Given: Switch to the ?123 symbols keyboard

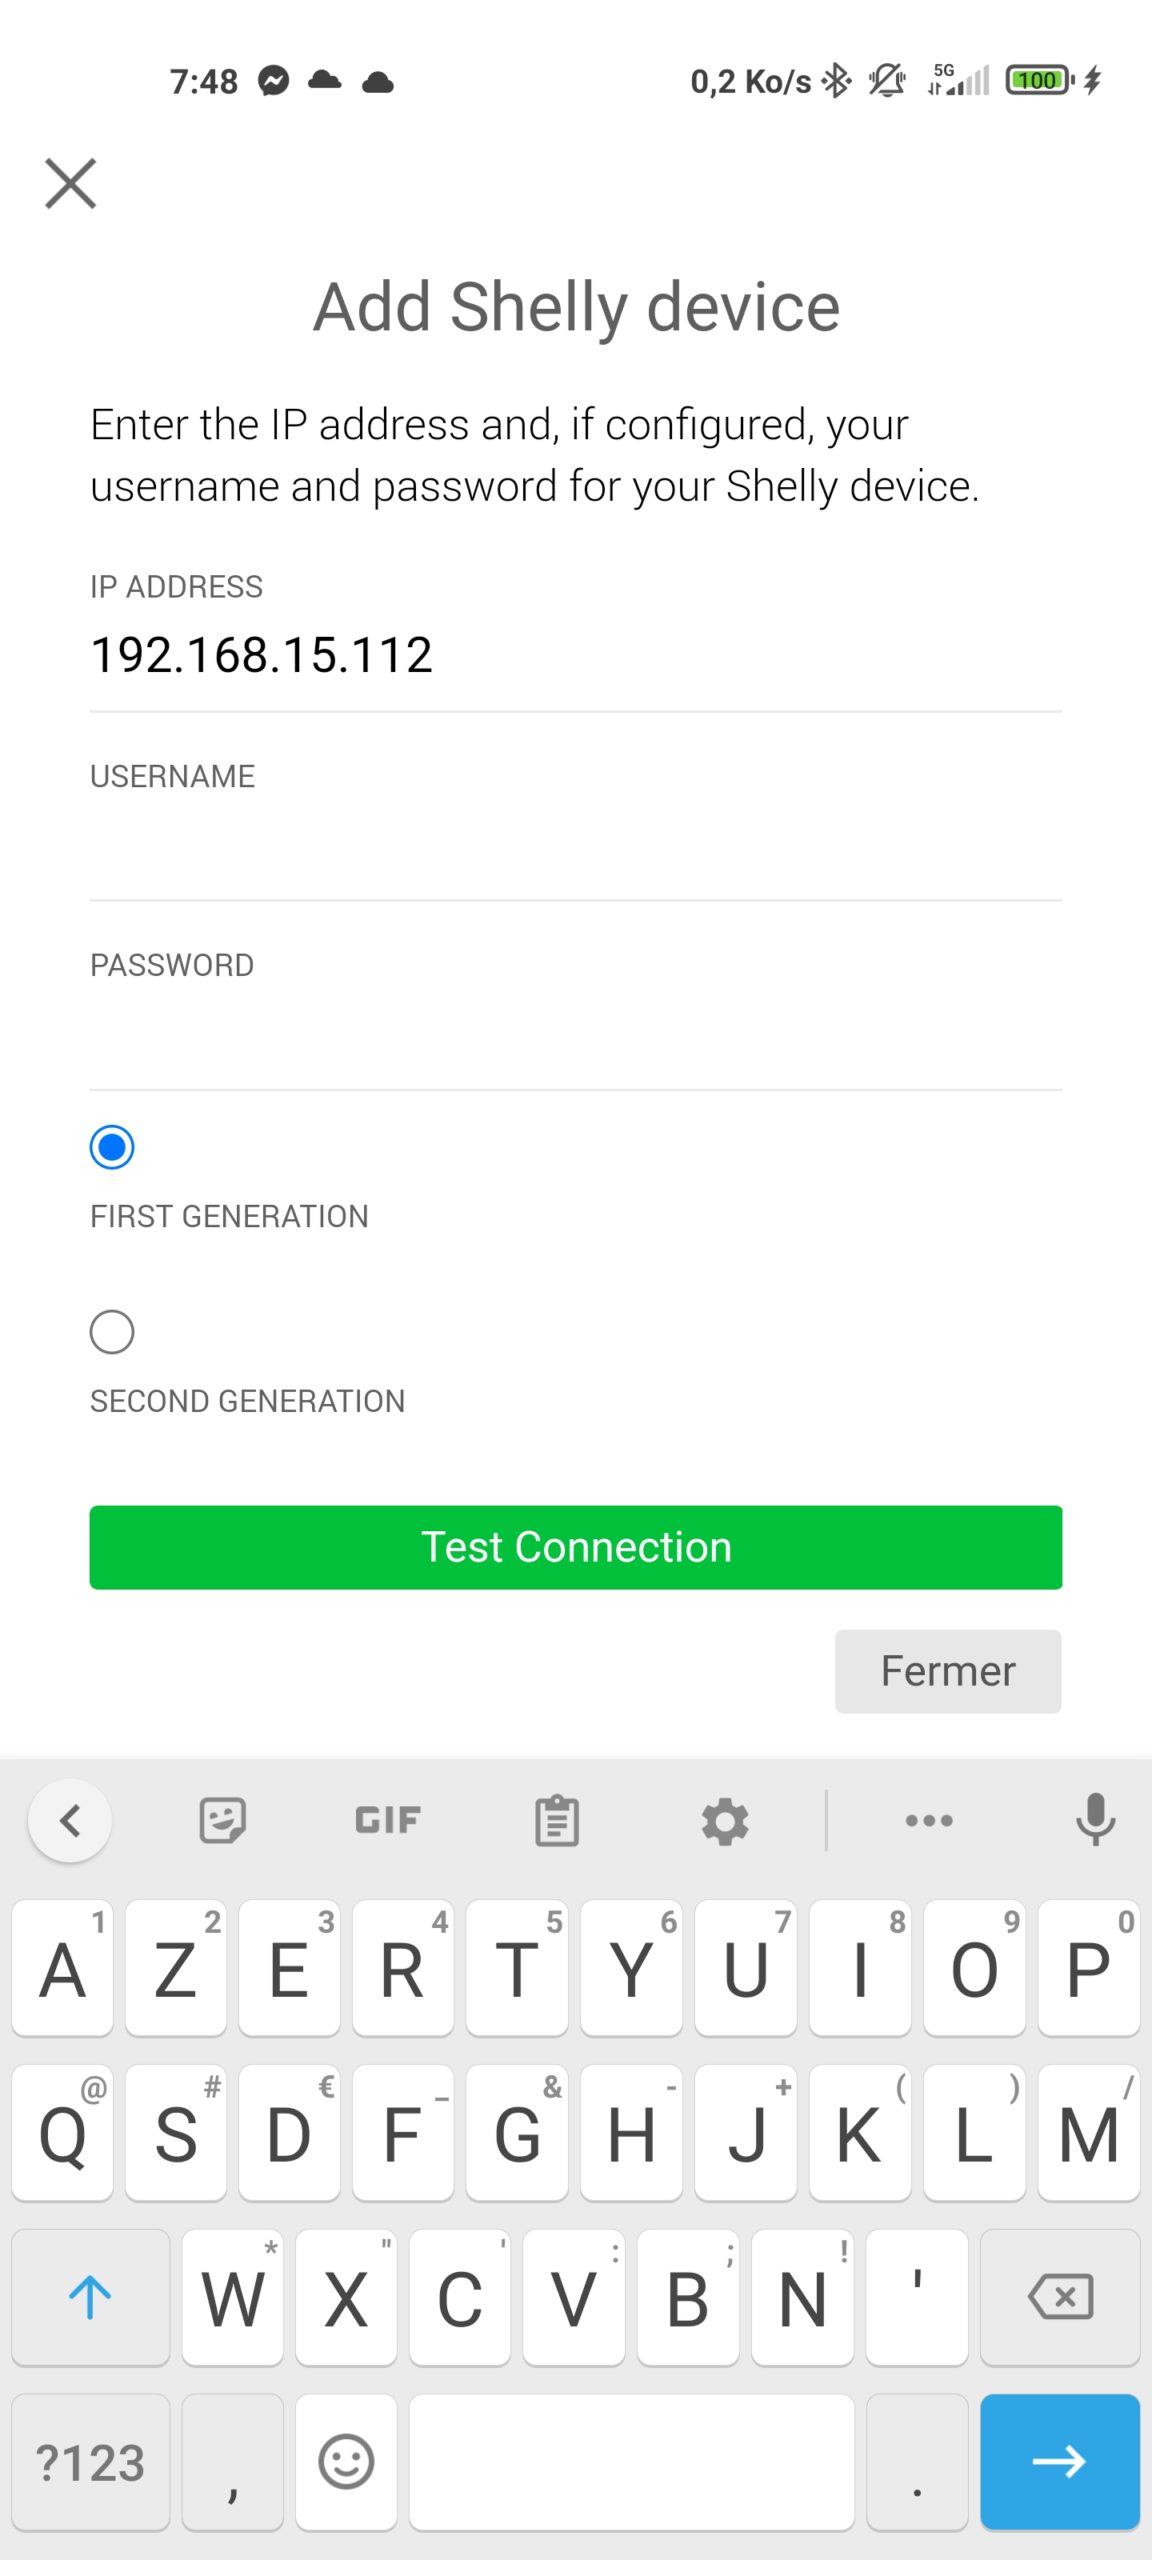Looking at the screenshot, I should [90, 2462].
